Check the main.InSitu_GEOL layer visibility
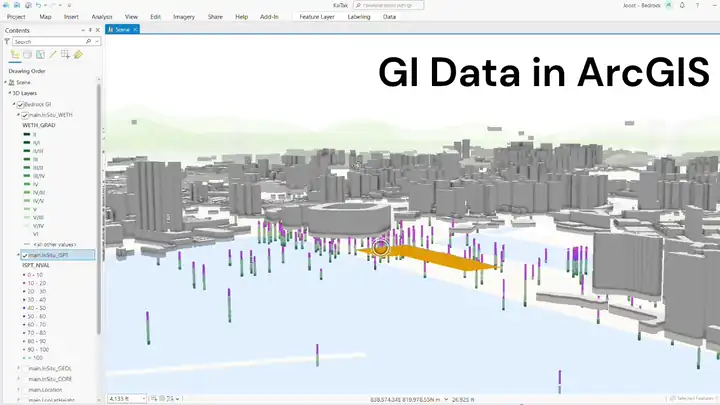This screenshot has width=720, height=405. [25, 369]
